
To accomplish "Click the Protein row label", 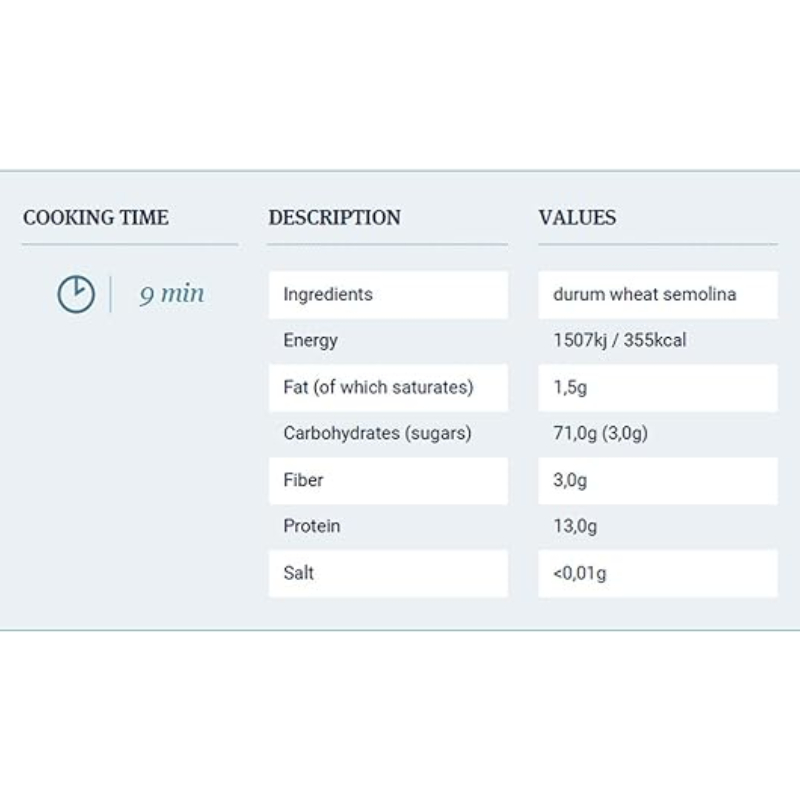I will pos(312,526).
